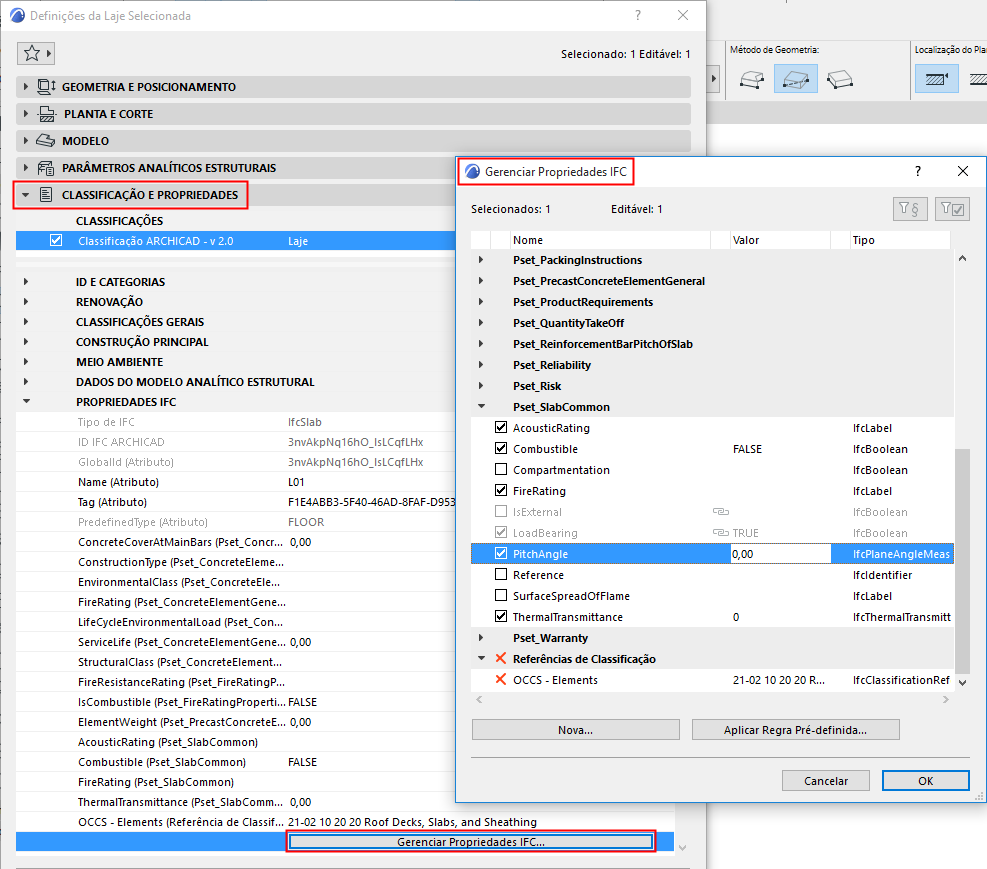The image size is (987, 869).
Task: Click the filter by scheme icon
Action: click(x=910, y=209)
